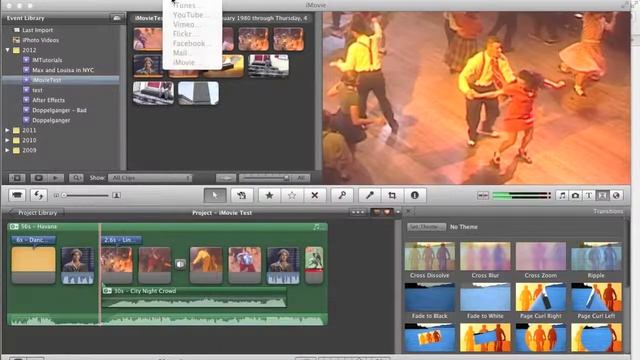
Task: Click the three-dot button in project header
Action: [358, 212]
